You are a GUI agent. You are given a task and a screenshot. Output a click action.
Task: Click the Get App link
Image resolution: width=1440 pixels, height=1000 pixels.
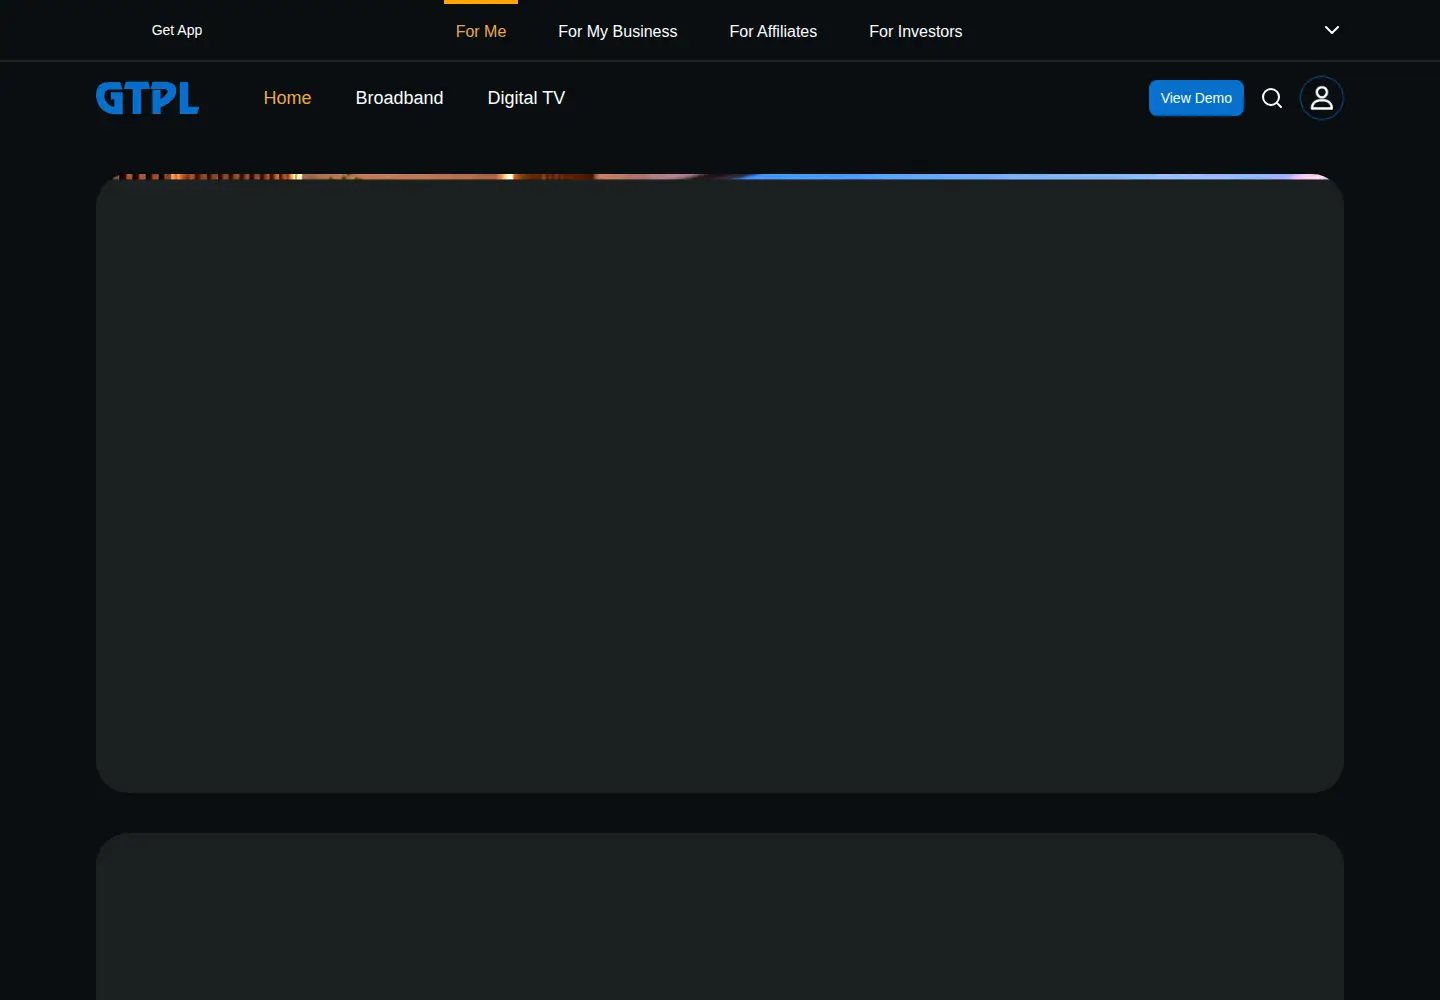(x=177, y=30)
